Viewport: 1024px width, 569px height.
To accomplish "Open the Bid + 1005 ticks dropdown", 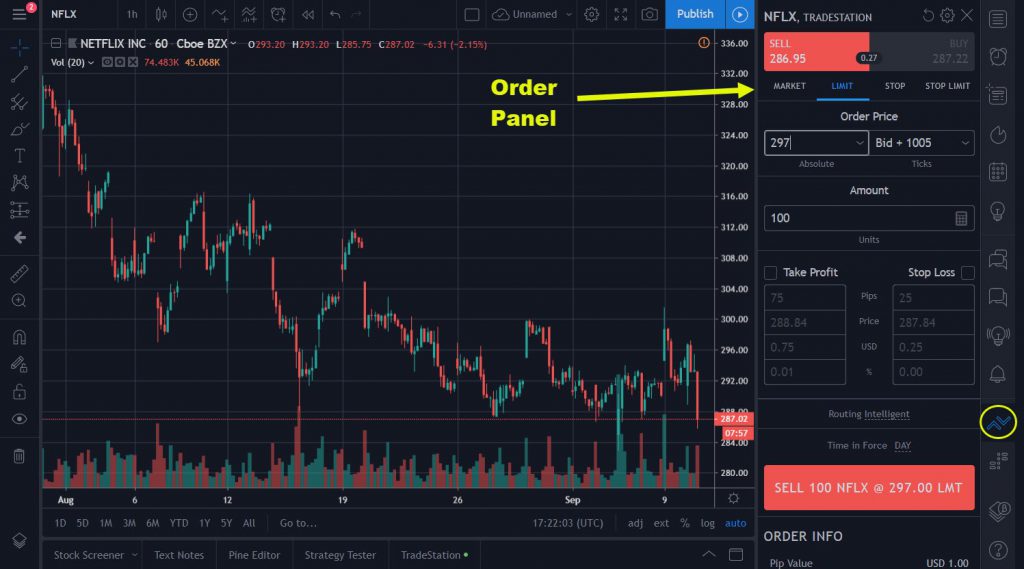I will (x=922, y=143).
